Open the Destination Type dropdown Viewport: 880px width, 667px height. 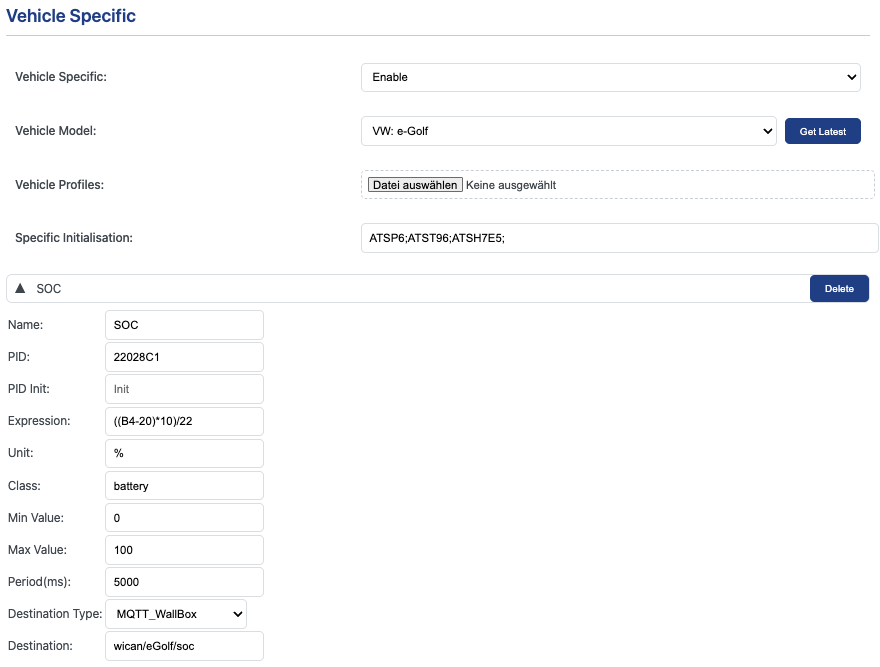coord(175,614)
